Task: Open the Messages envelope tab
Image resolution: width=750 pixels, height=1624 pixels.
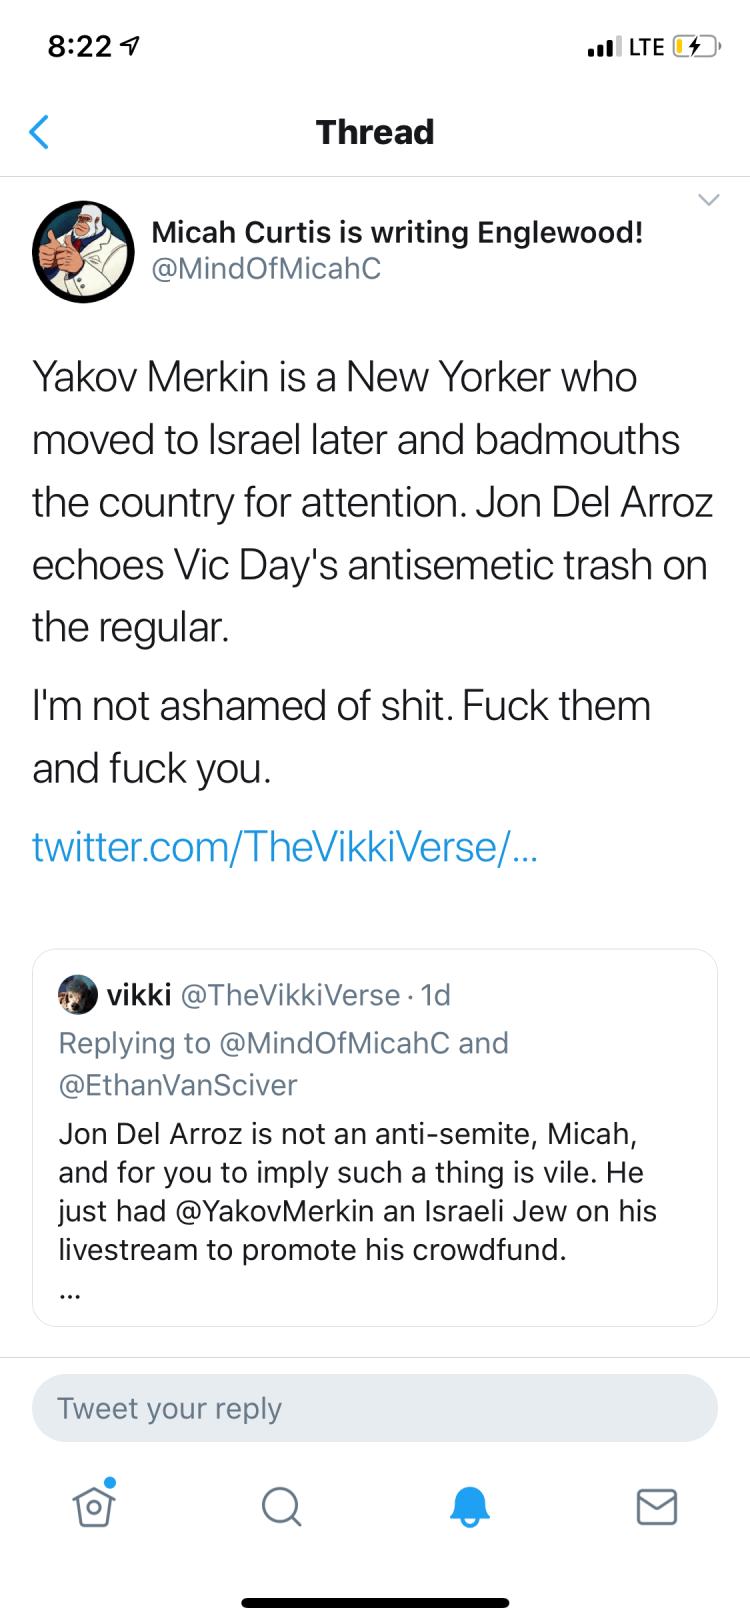Action: click(657, 1506)
